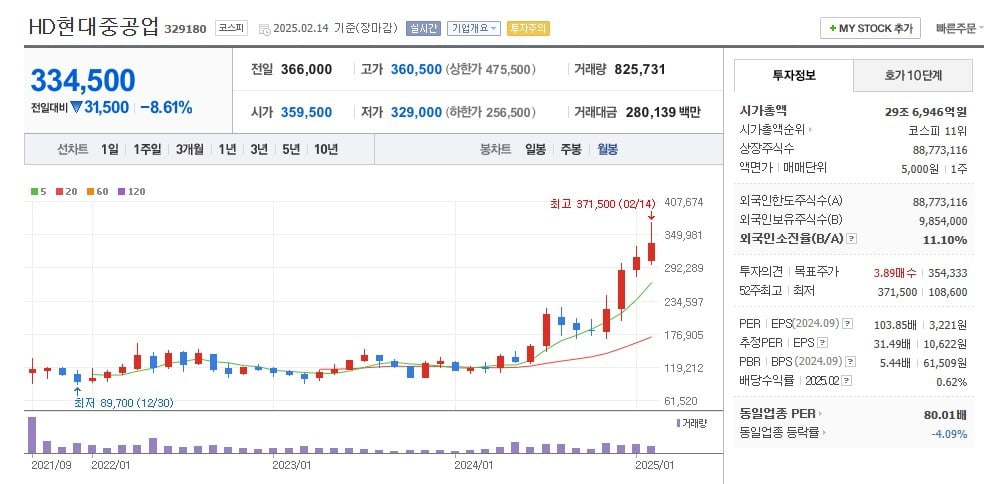Click the 투자주의 warning badge
The height and width of the screenshot is (484, 999).
[x=528, y=29]
